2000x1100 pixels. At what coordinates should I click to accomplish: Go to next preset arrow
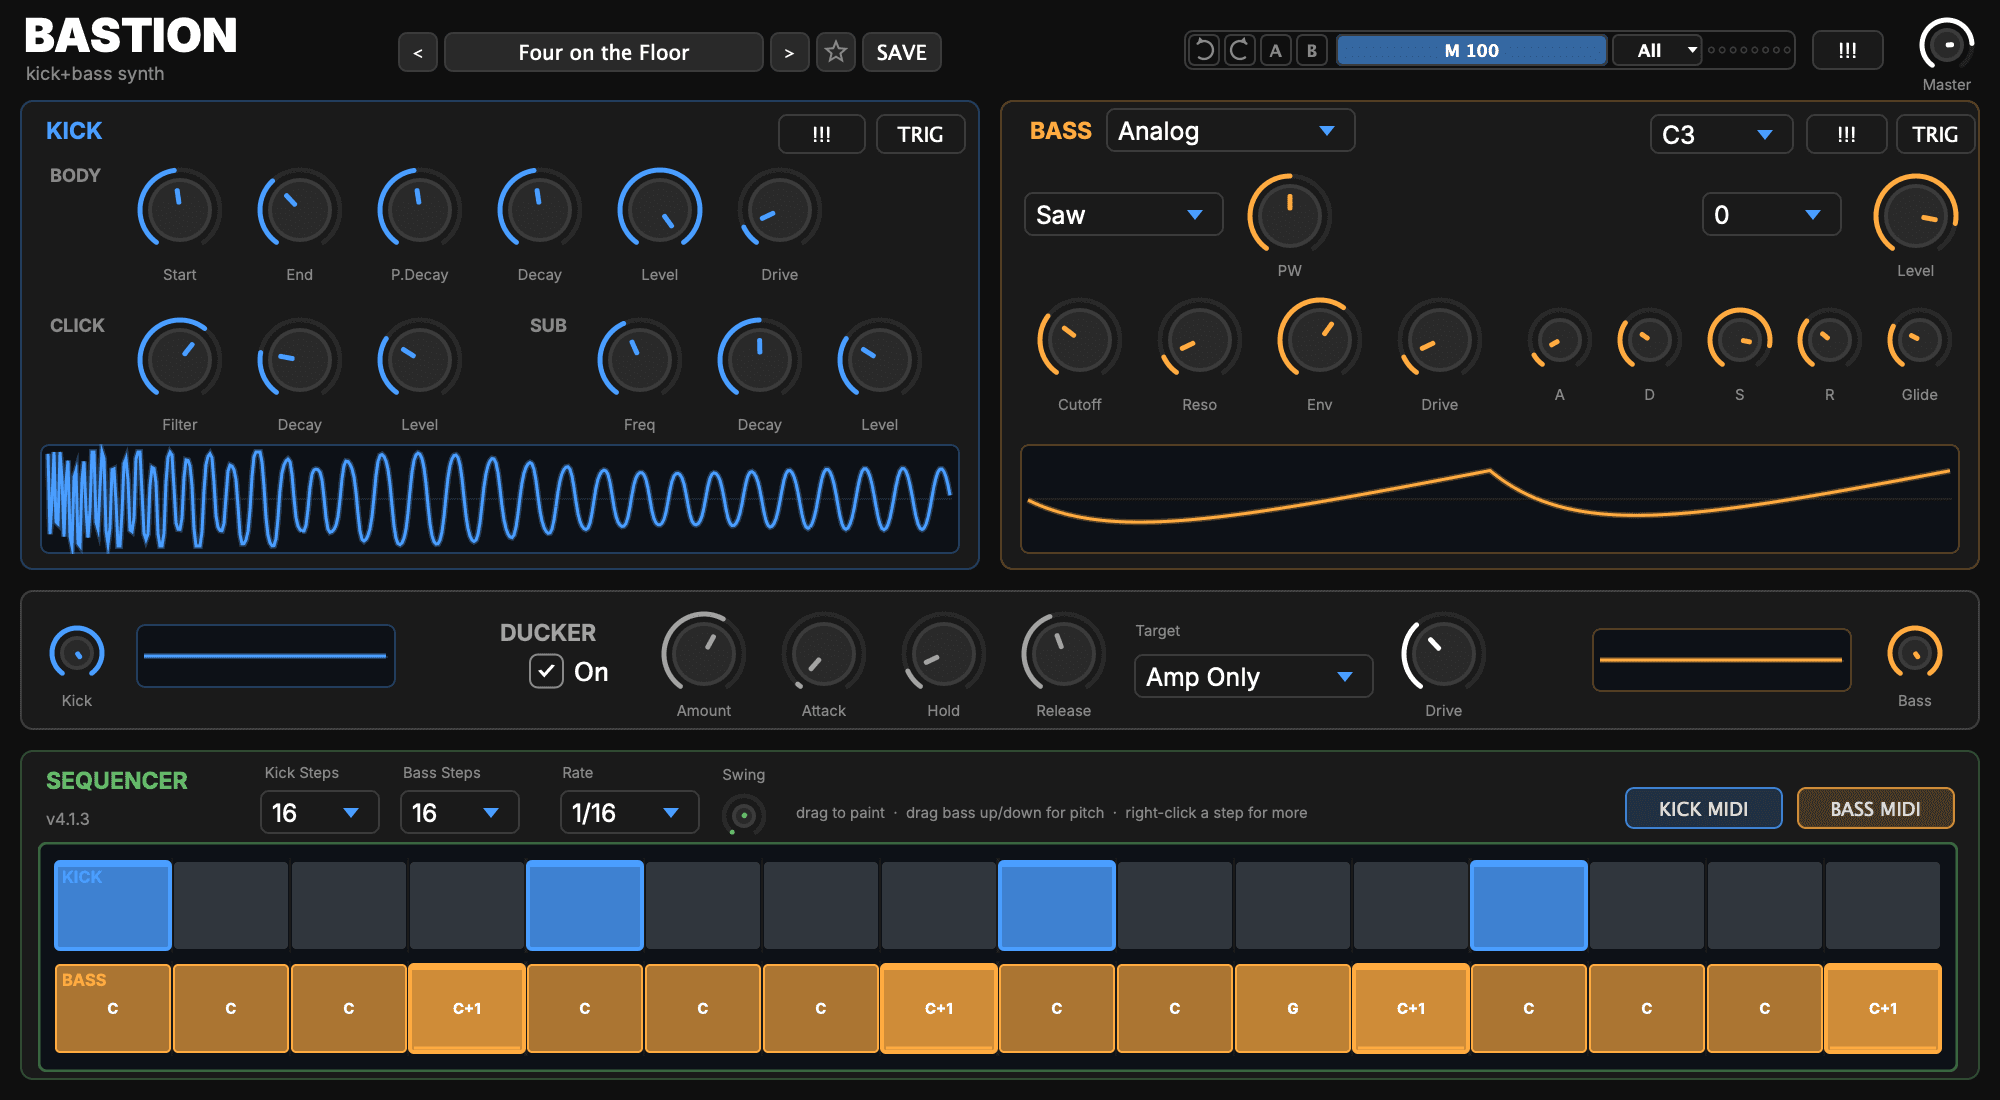pyautogui.click(x=789, y=52)
